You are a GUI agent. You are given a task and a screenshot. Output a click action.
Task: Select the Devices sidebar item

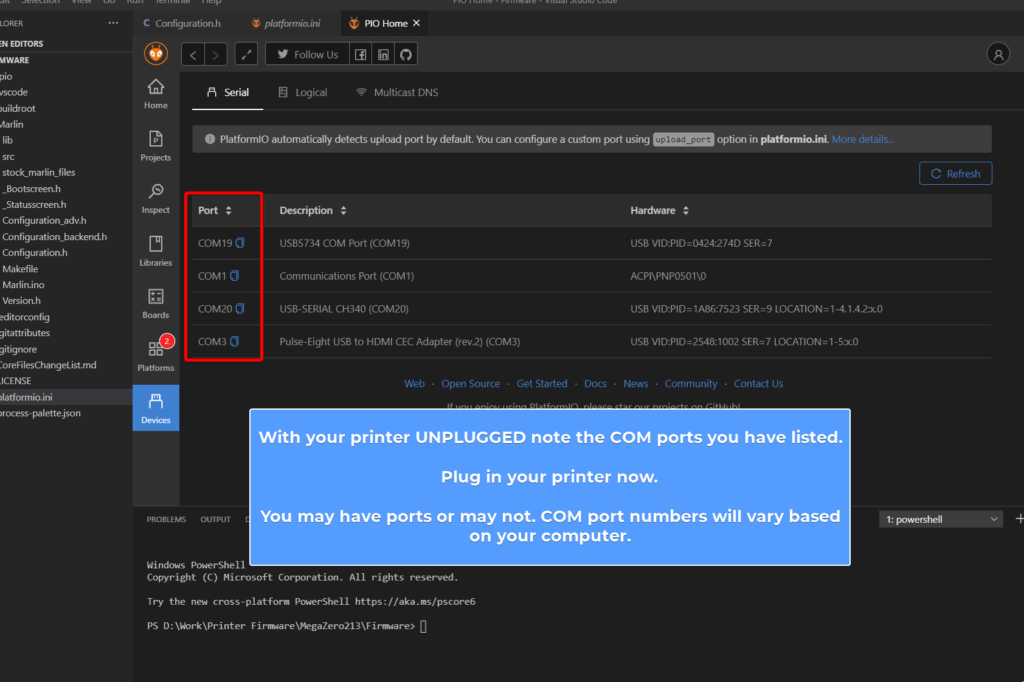click(155, 408)
